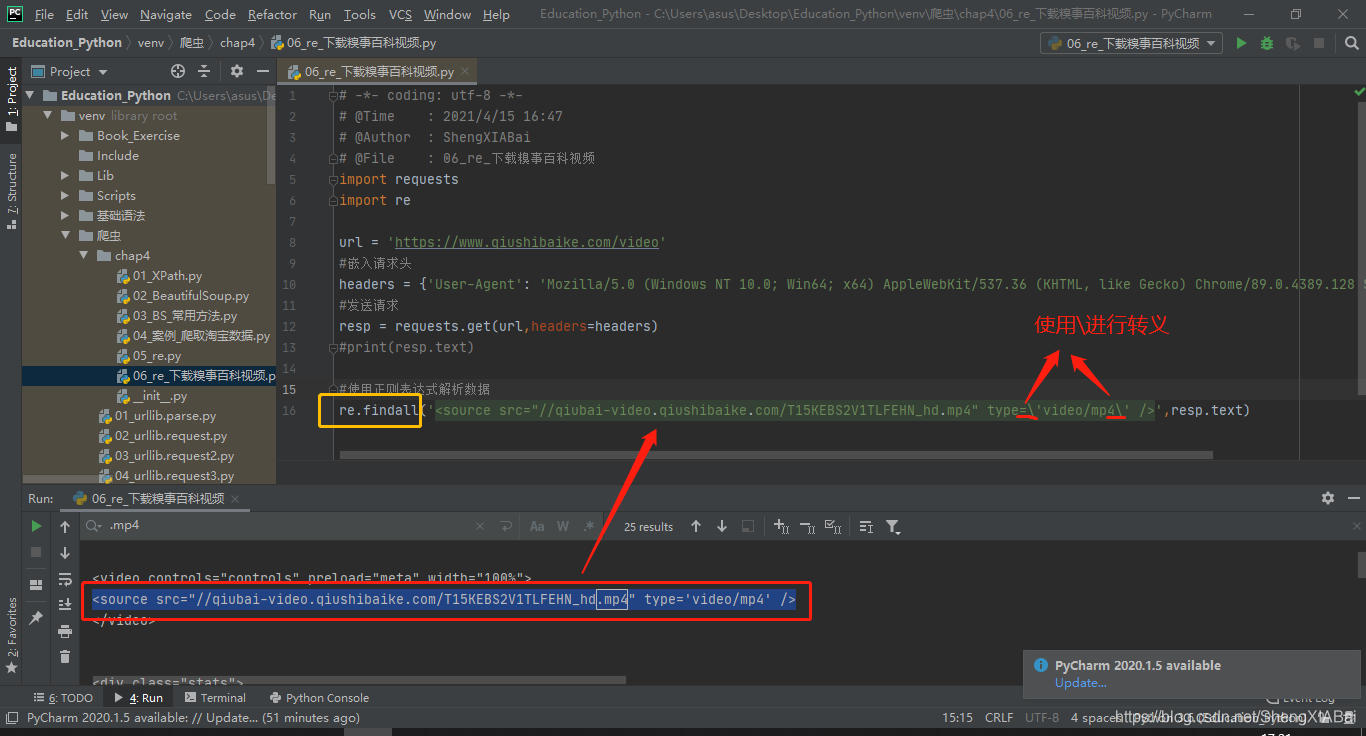1366x736 pixels.
Task: Expand the Scripts folder
Action: point(66,195)
